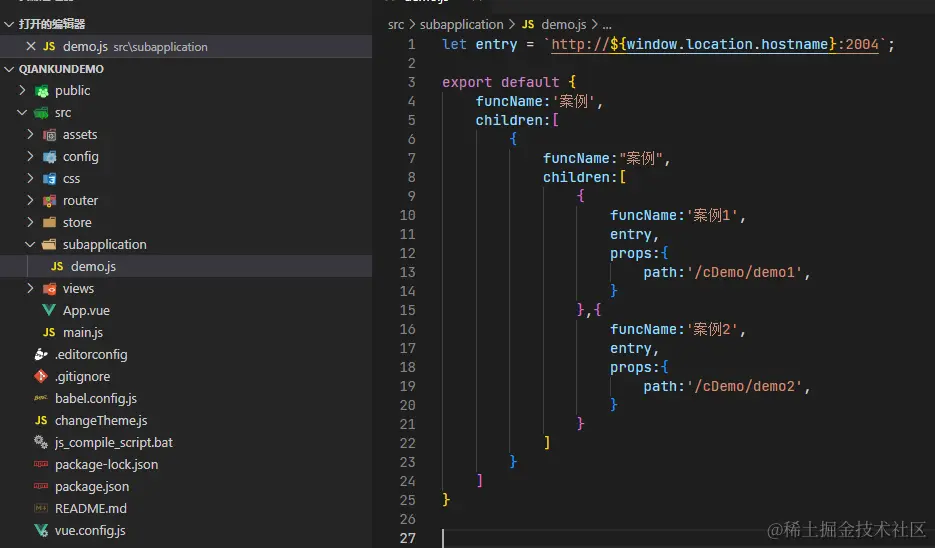The width and height of the screenshot is (935, 548).
Task: Expand the router folder chevron
Action: coord(30,200)
